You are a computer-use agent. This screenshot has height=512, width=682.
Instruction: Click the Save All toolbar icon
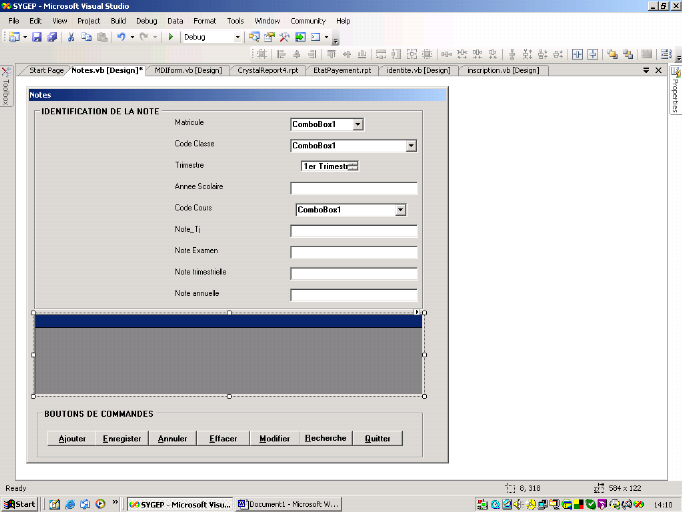pos(52,37)
